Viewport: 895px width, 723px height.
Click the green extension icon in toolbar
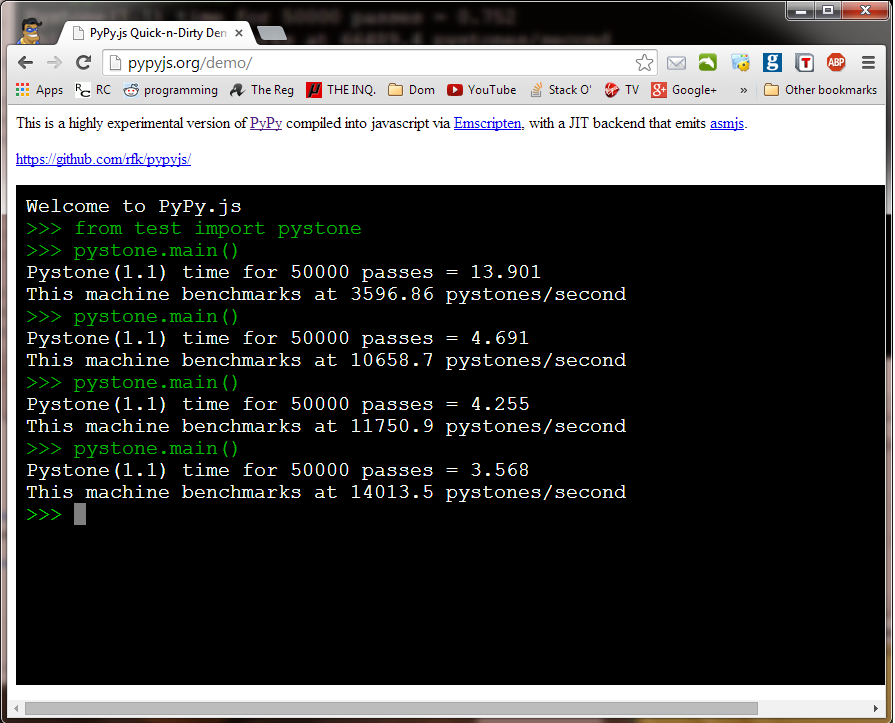tap(708, 63)
